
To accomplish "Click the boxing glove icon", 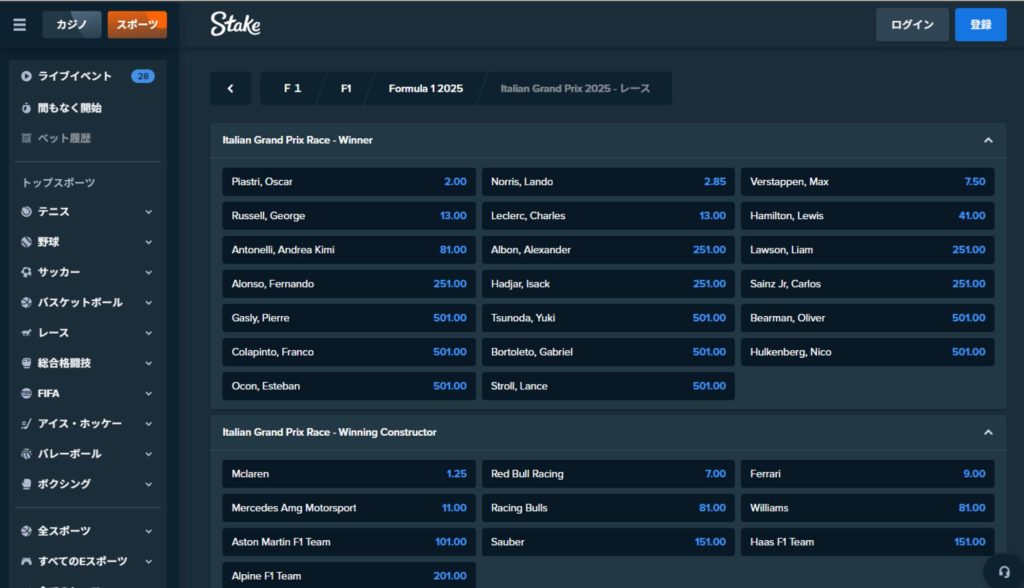I will [26, 484].
